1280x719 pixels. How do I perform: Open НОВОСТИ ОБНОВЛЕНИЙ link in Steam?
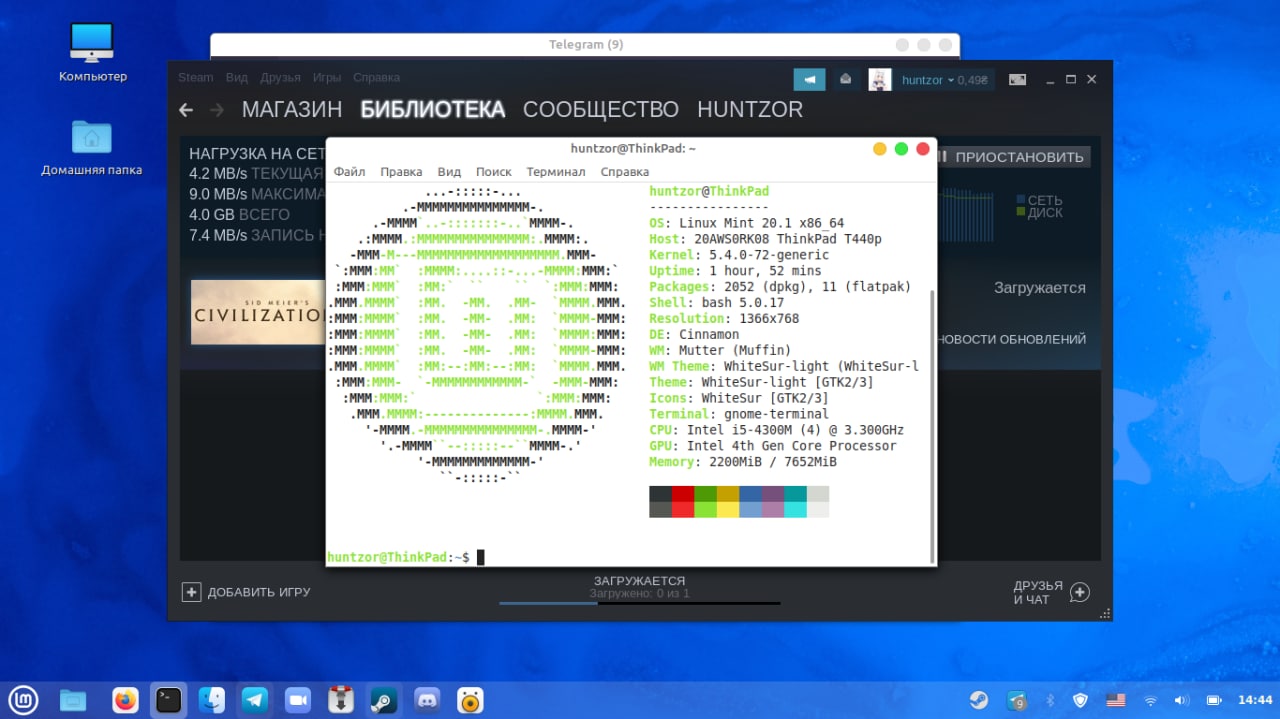coord(1012,339)
